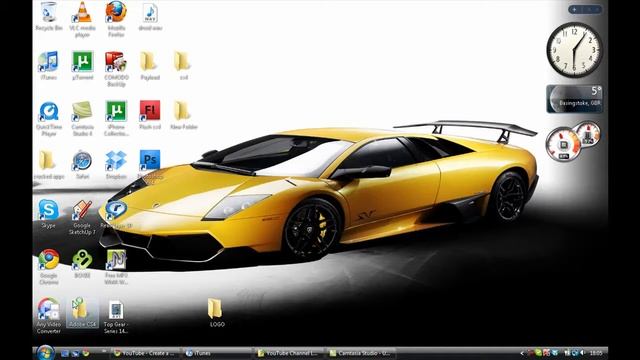640x360 pixels.
Task: Open the Safari desktop shortcut
Action: [82, 164]
